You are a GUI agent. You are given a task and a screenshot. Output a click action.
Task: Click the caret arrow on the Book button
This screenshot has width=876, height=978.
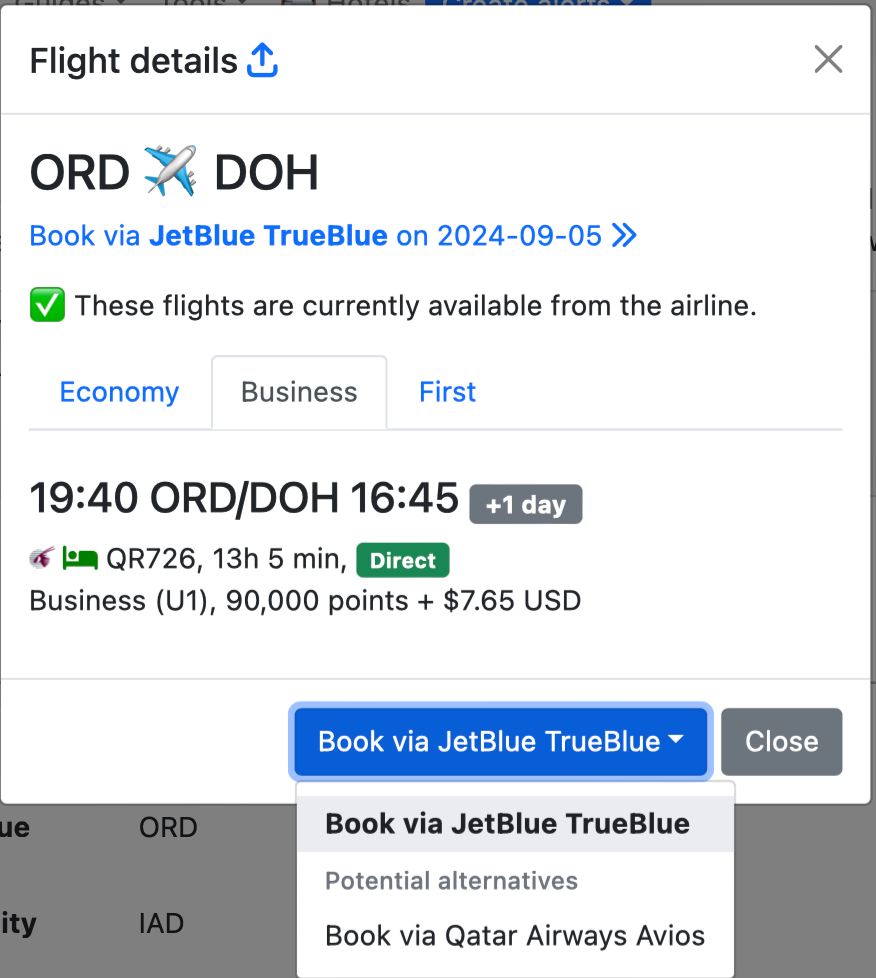(676, 741)
